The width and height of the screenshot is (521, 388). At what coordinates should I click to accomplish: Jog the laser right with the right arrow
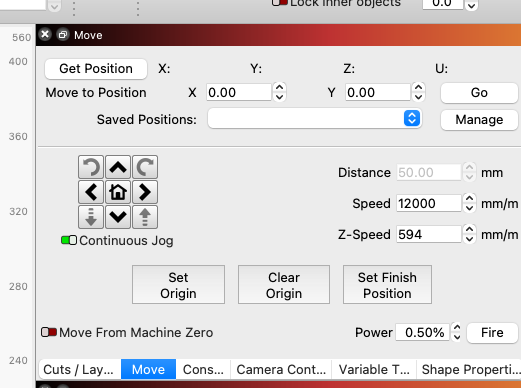[x=145, y=192]
